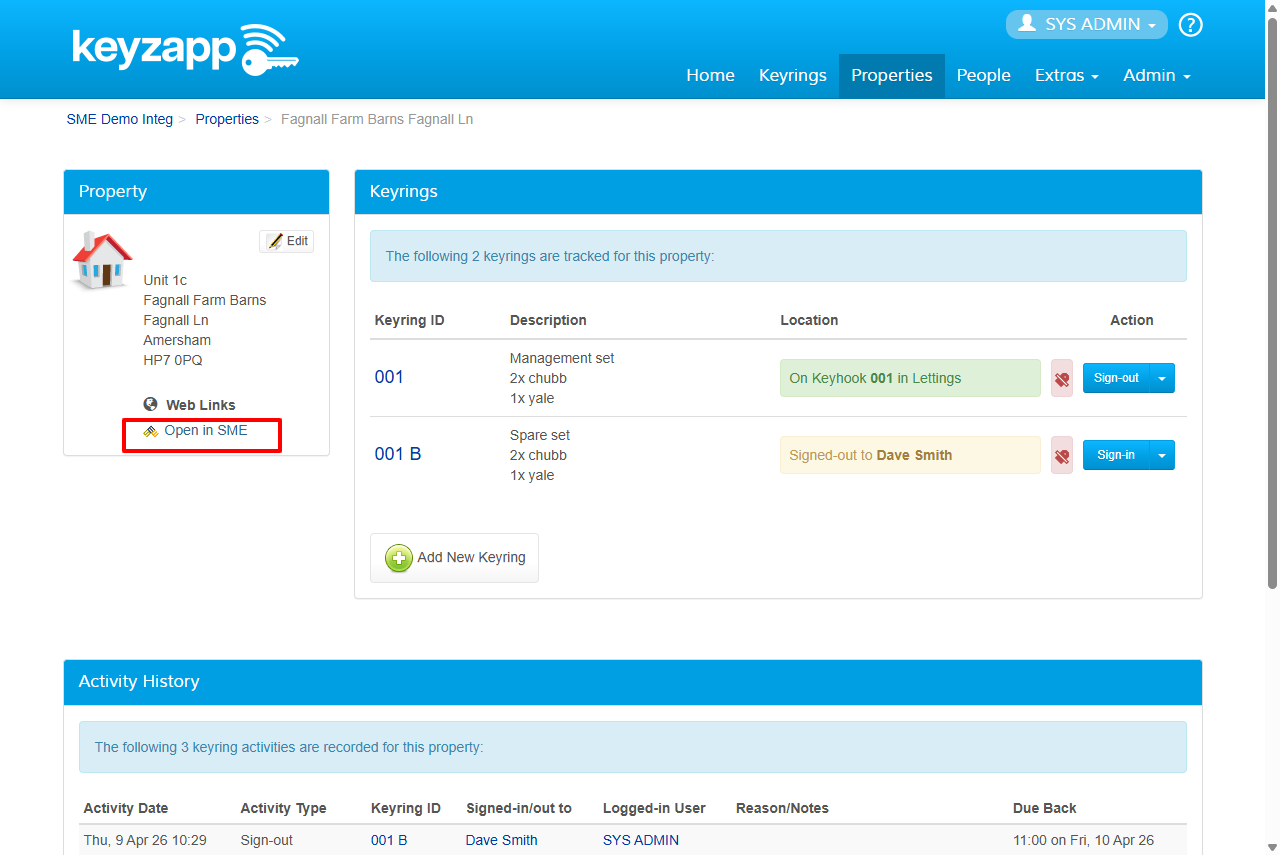Open the People tab
The image size is (1280, 855).
coord(983,76)
